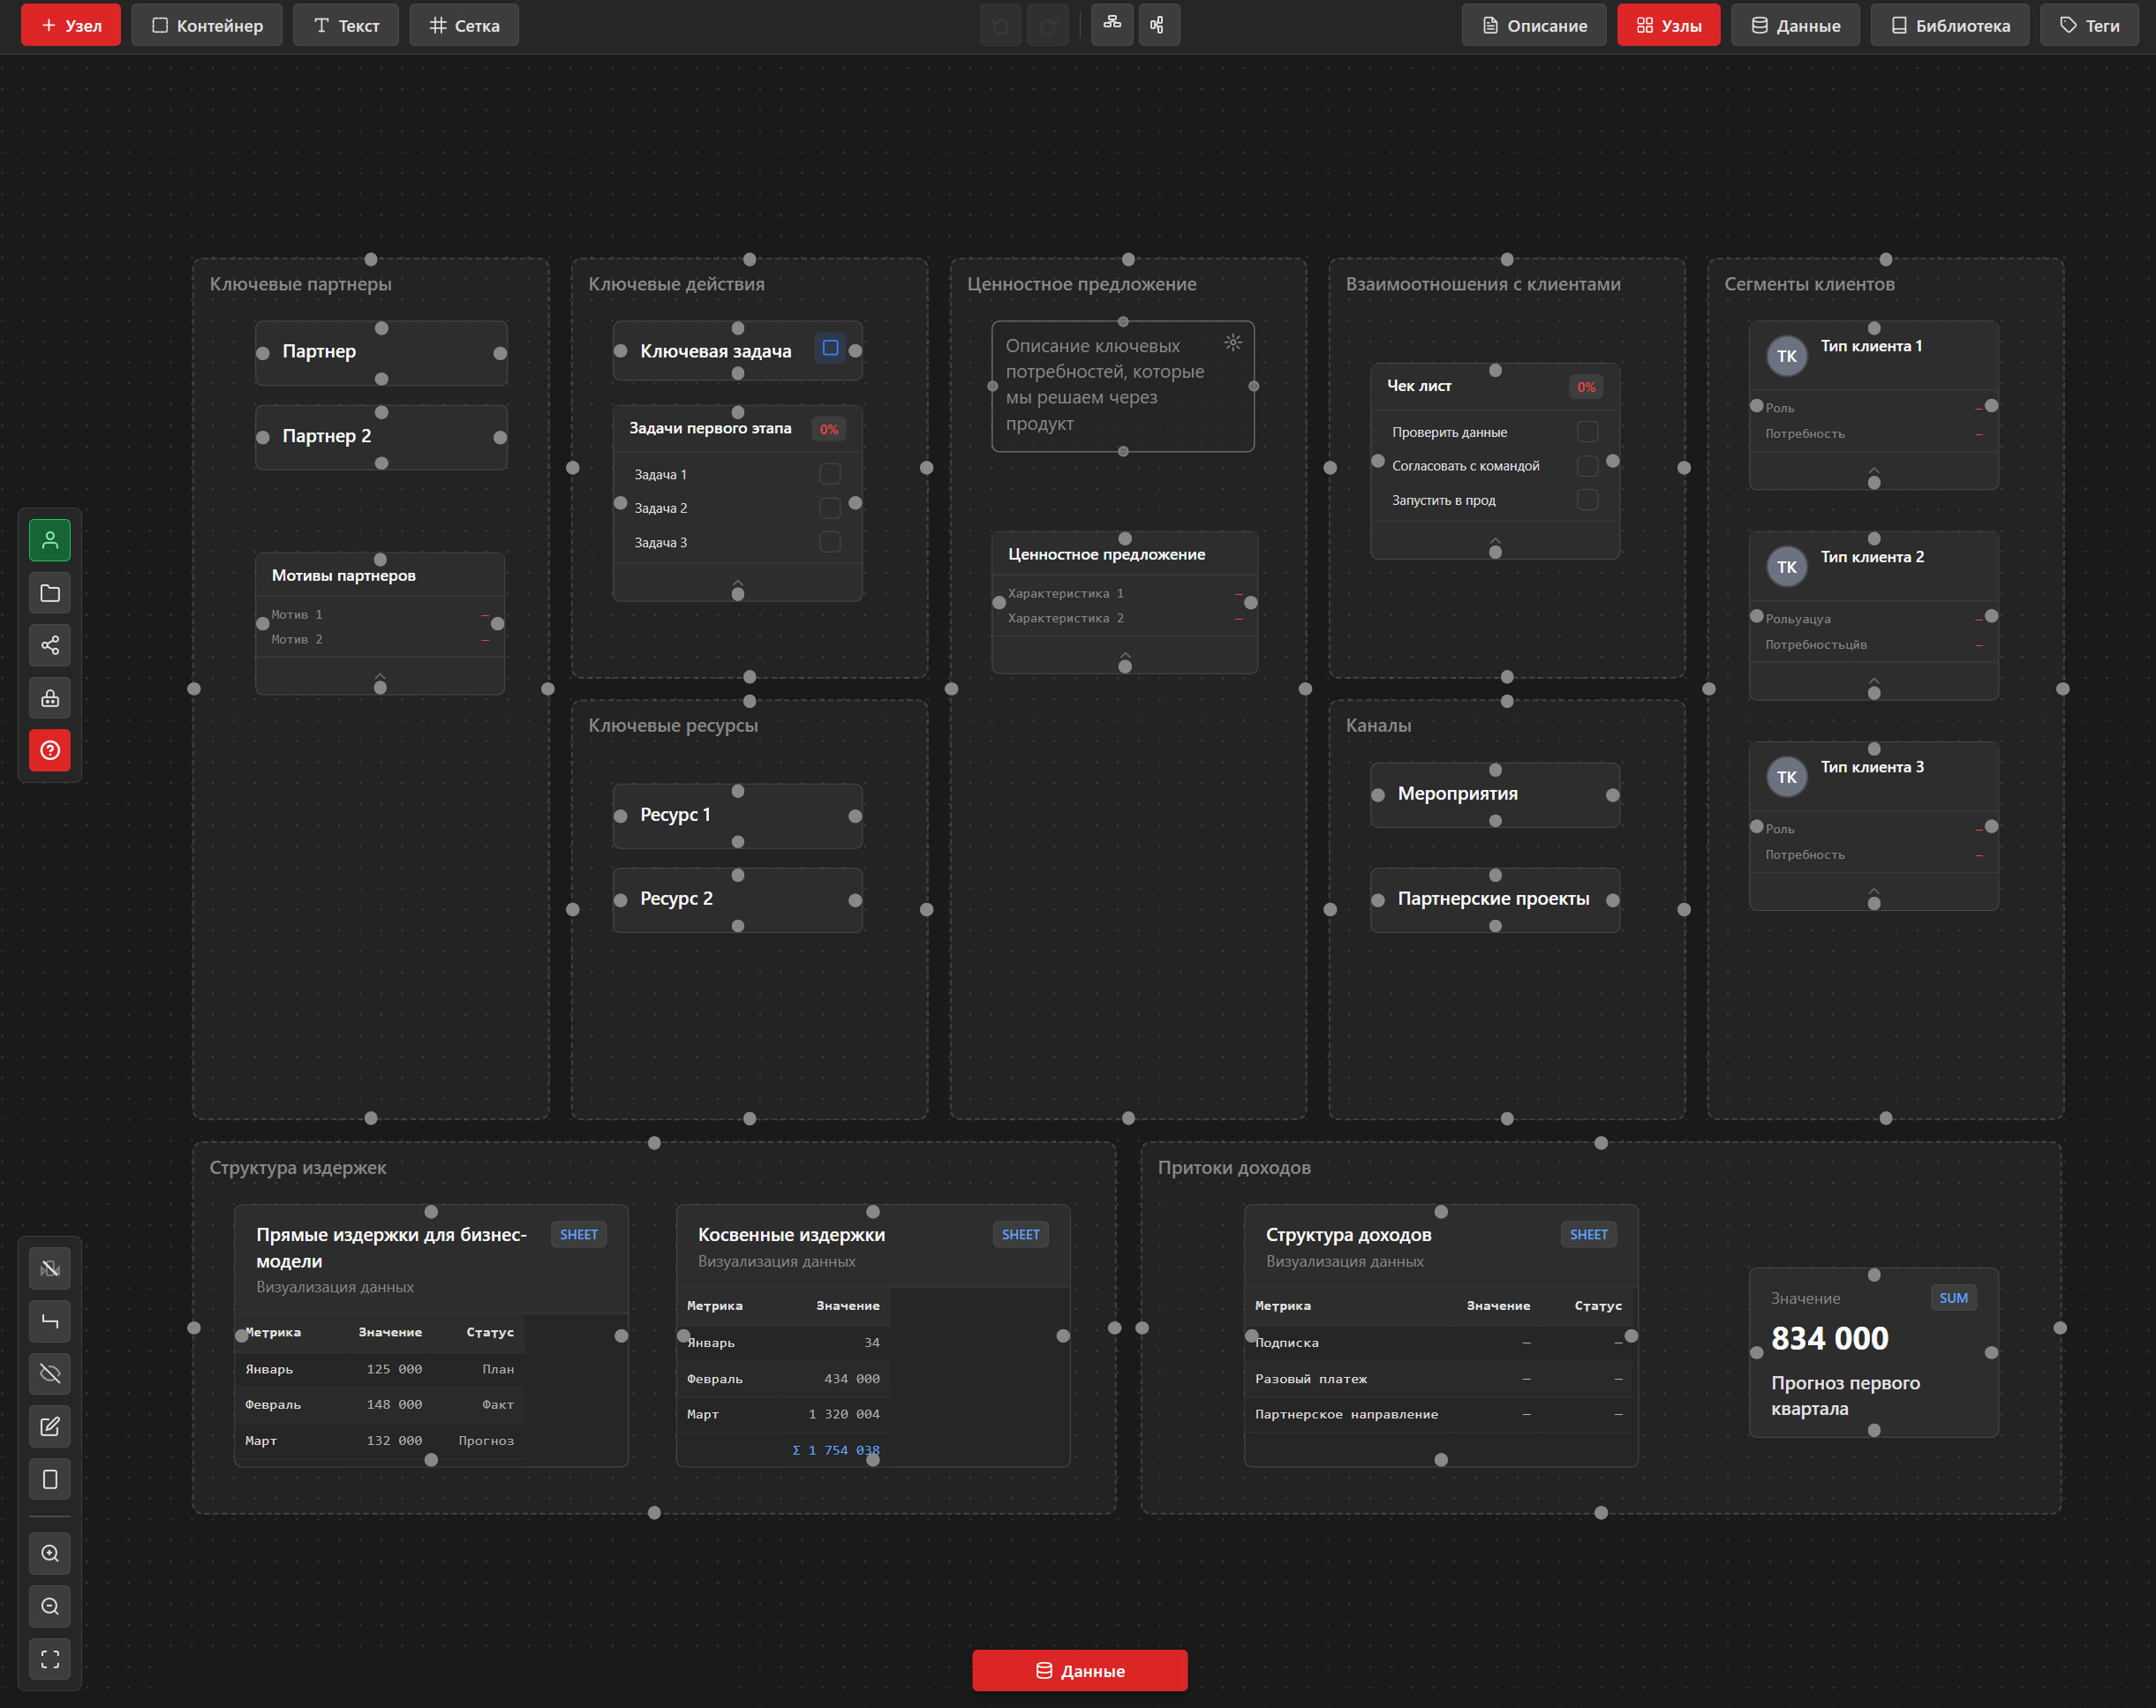The width and height of the screenshot is (2156, 1708).
Task: Click the red Данные button at bottom
Action: (1080, 1670)
